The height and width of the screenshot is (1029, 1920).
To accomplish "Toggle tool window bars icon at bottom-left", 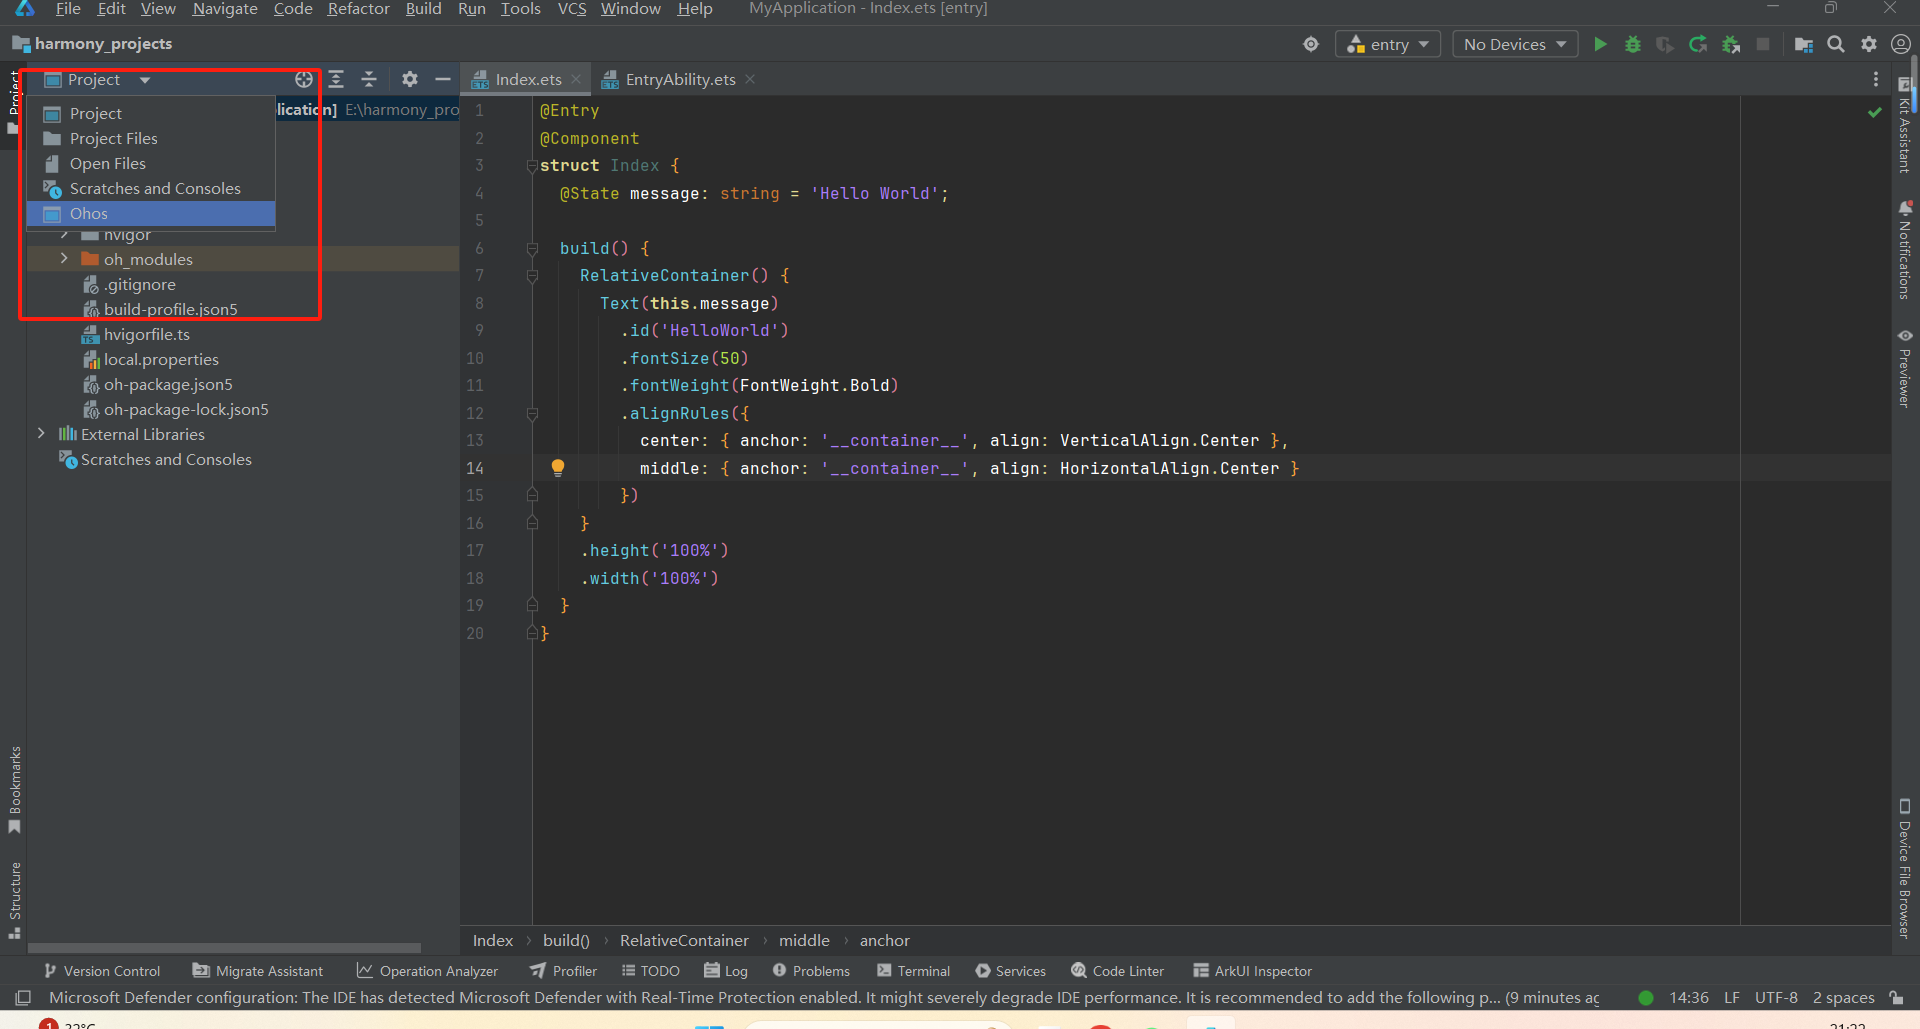I will pyautogui.click(x=23, y=997).
